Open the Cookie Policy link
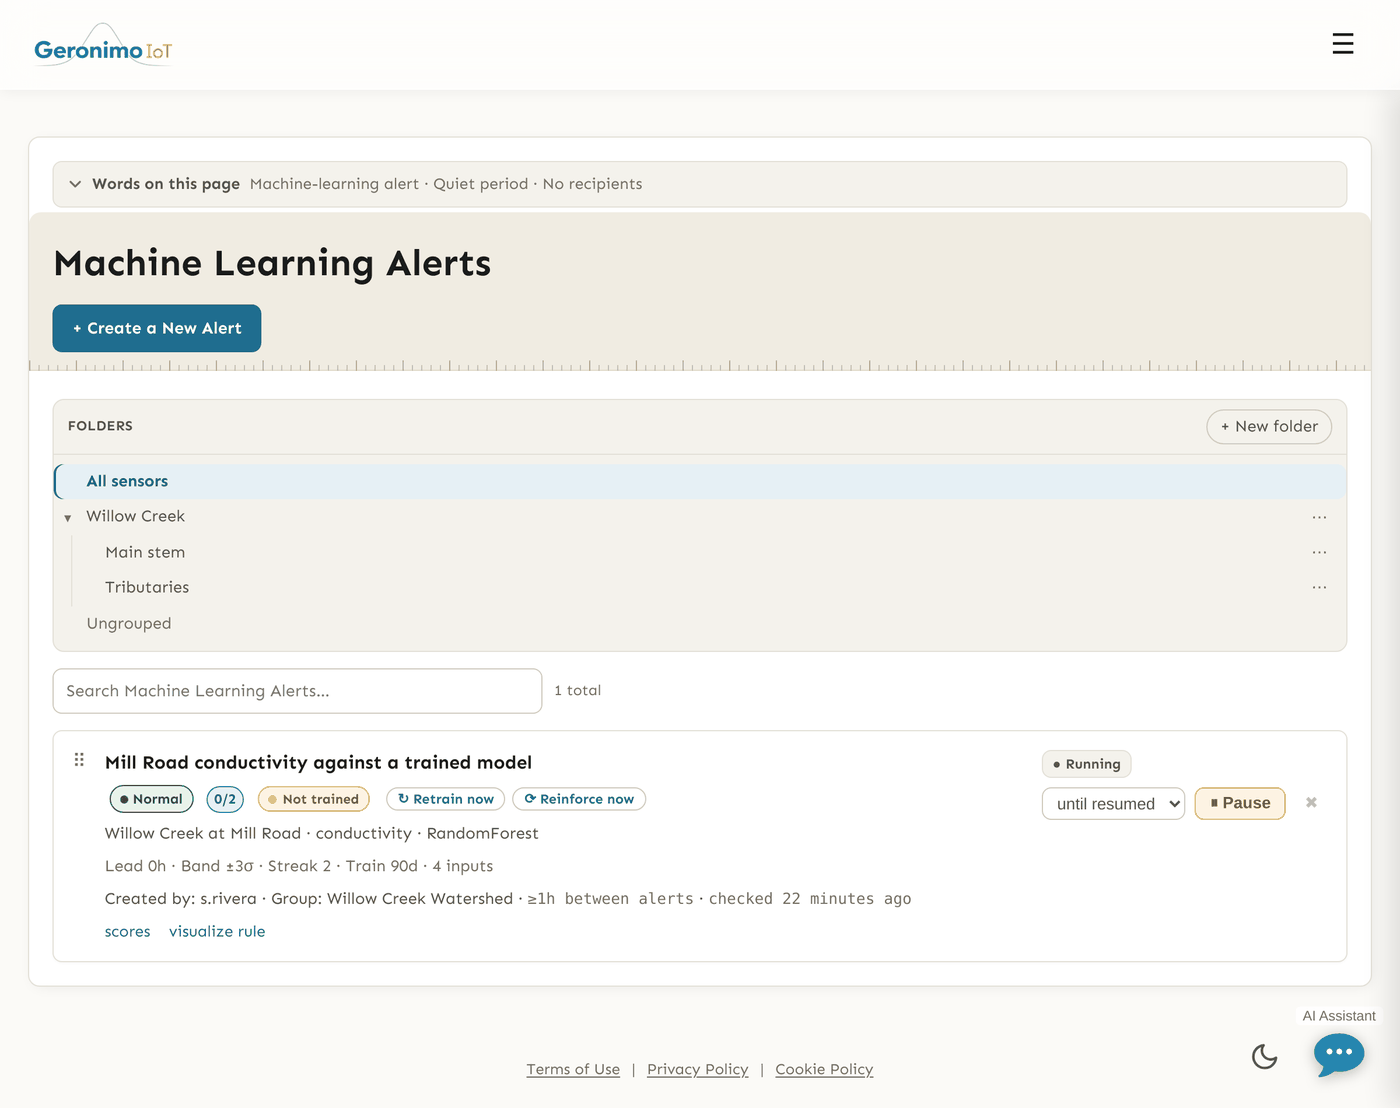1400x1108 pixels. tap(824, 1069)
